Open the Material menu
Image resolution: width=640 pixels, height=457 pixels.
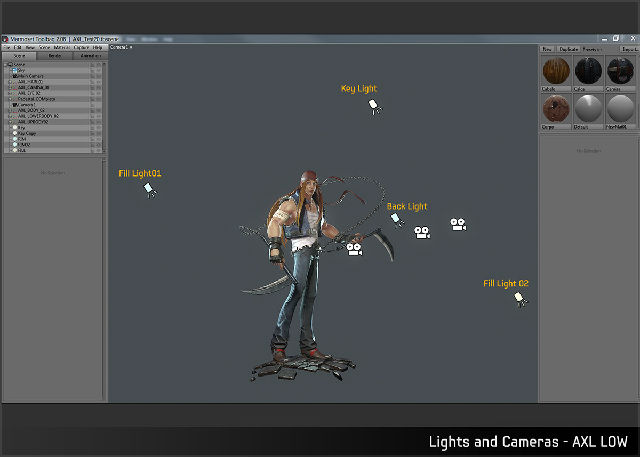[x=62, y=47]
